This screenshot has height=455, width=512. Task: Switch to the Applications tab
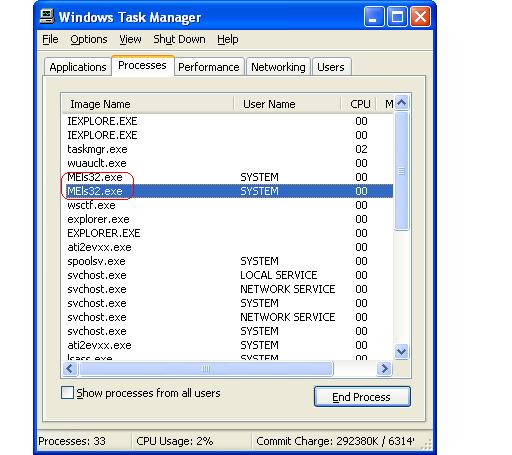78,67
